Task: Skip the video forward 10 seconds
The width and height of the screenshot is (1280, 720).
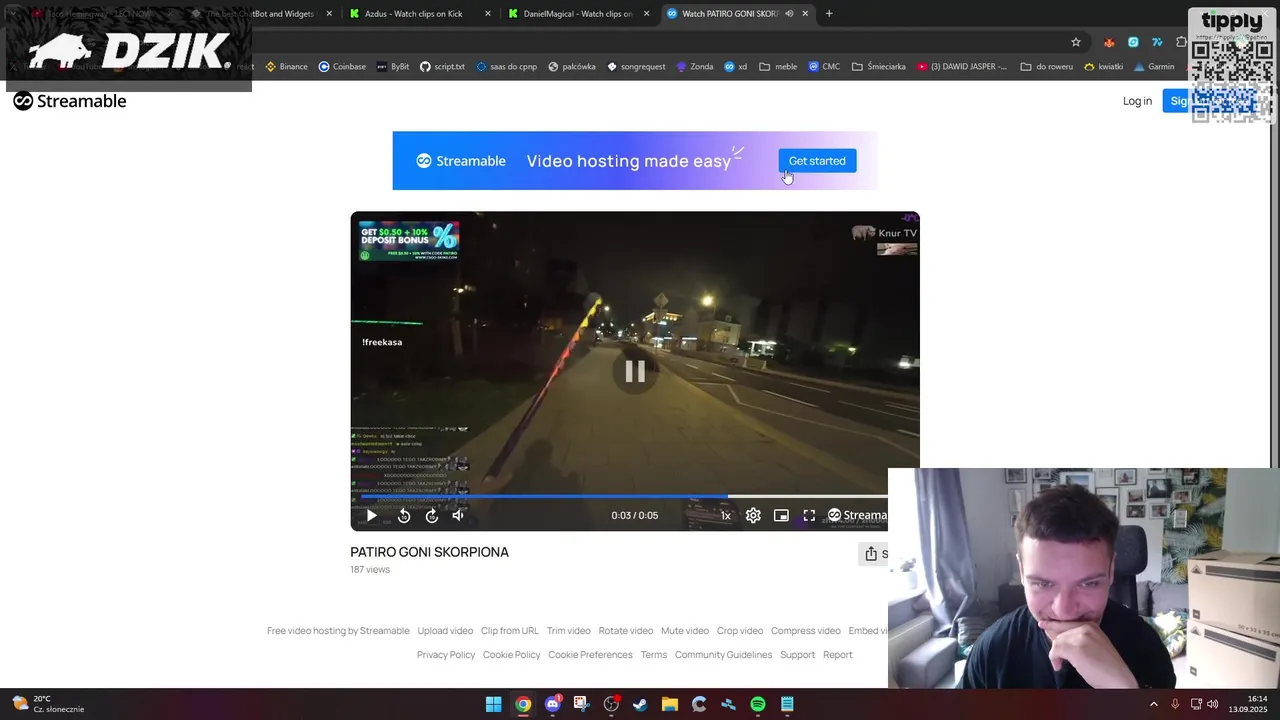Action: [x=432, y=516]
